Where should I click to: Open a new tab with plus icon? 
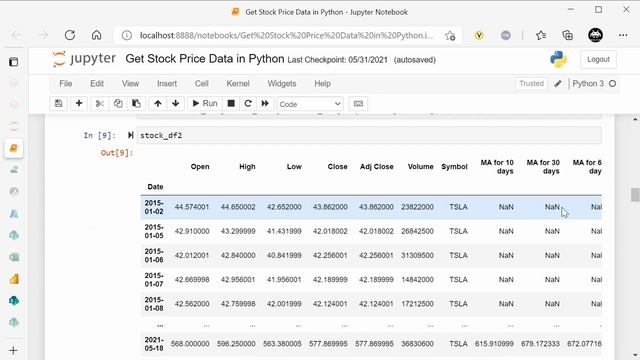(13, 350)
